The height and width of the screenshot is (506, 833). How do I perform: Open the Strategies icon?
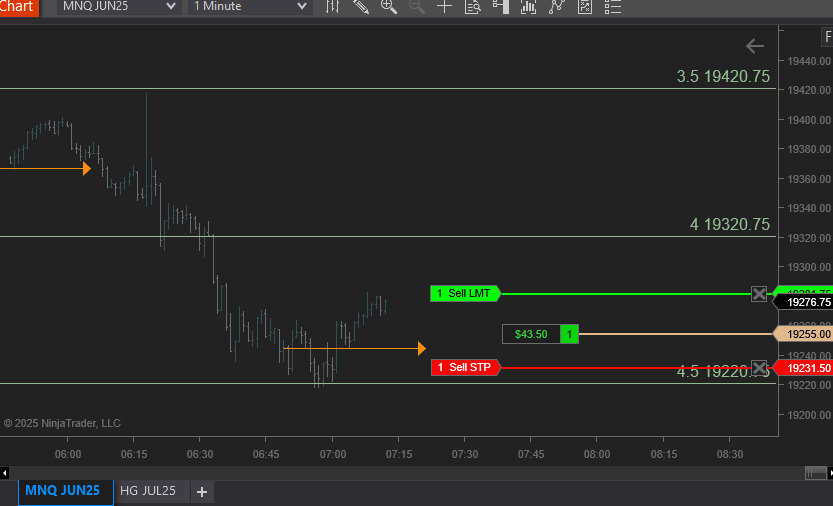(557, 7)
